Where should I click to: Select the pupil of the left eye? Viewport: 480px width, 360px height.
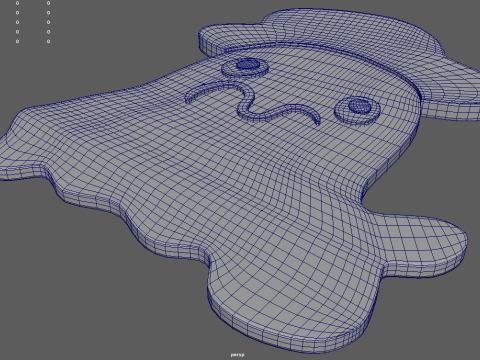[x=248, y=64]
